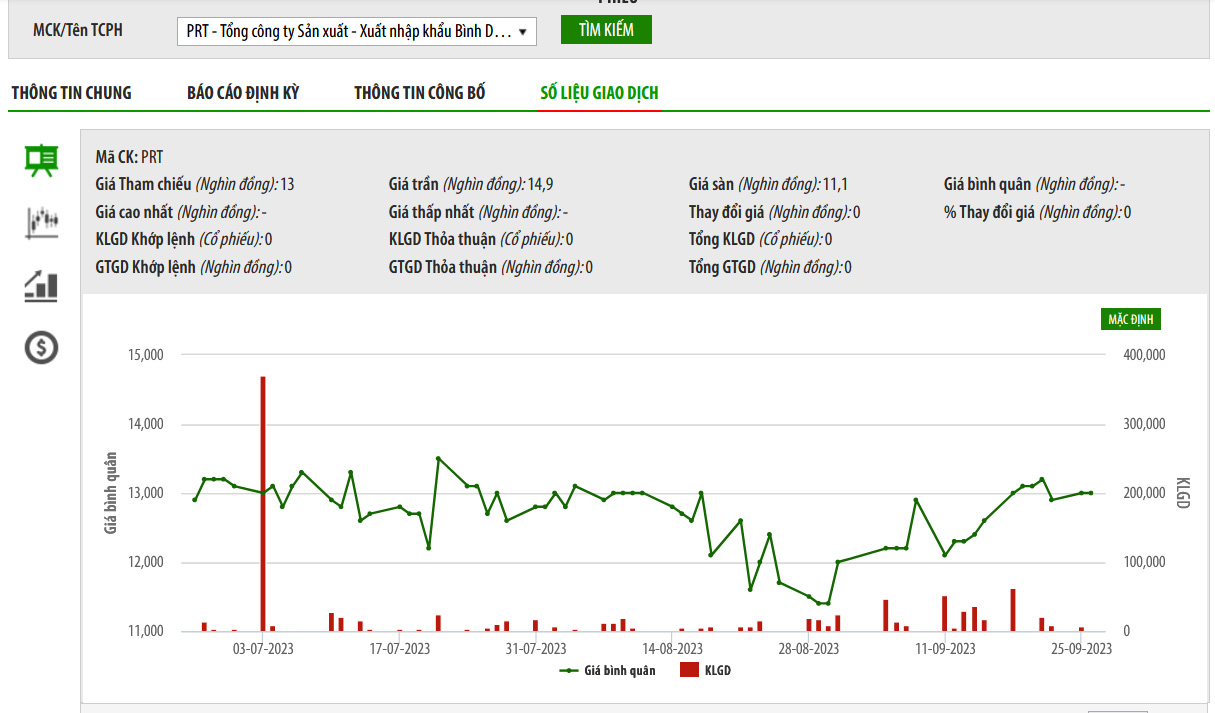
Task: Click the MẶC ĐỊNH default button
Action: (x=1131, y=319)
